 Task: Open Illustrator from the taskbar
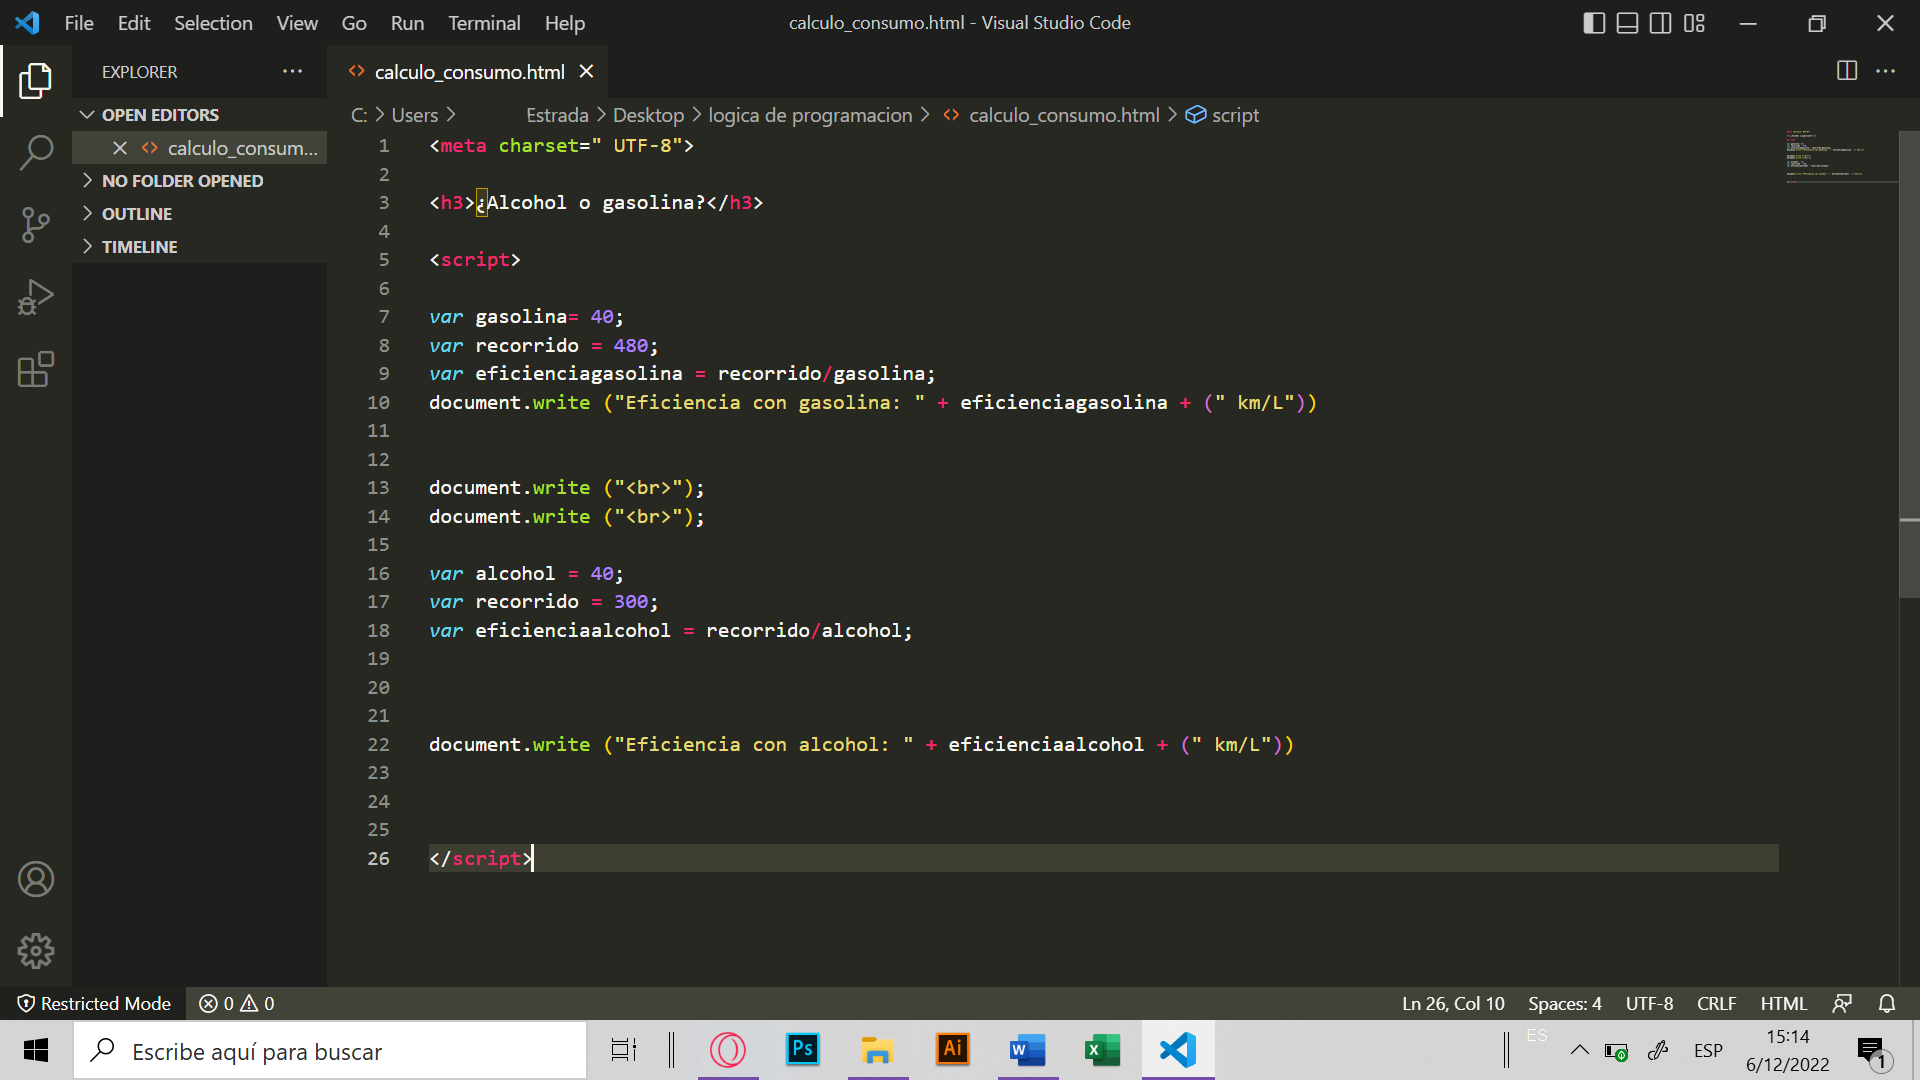pyautogui.click(x=953, y=1050)
